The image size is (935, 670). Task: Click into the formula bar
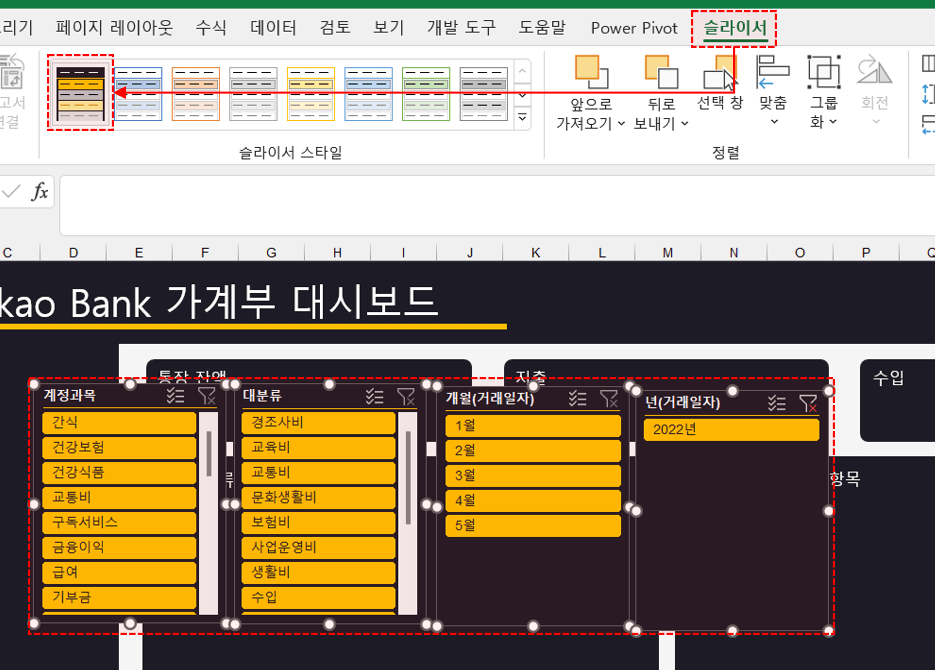click(x=497, y=206)
